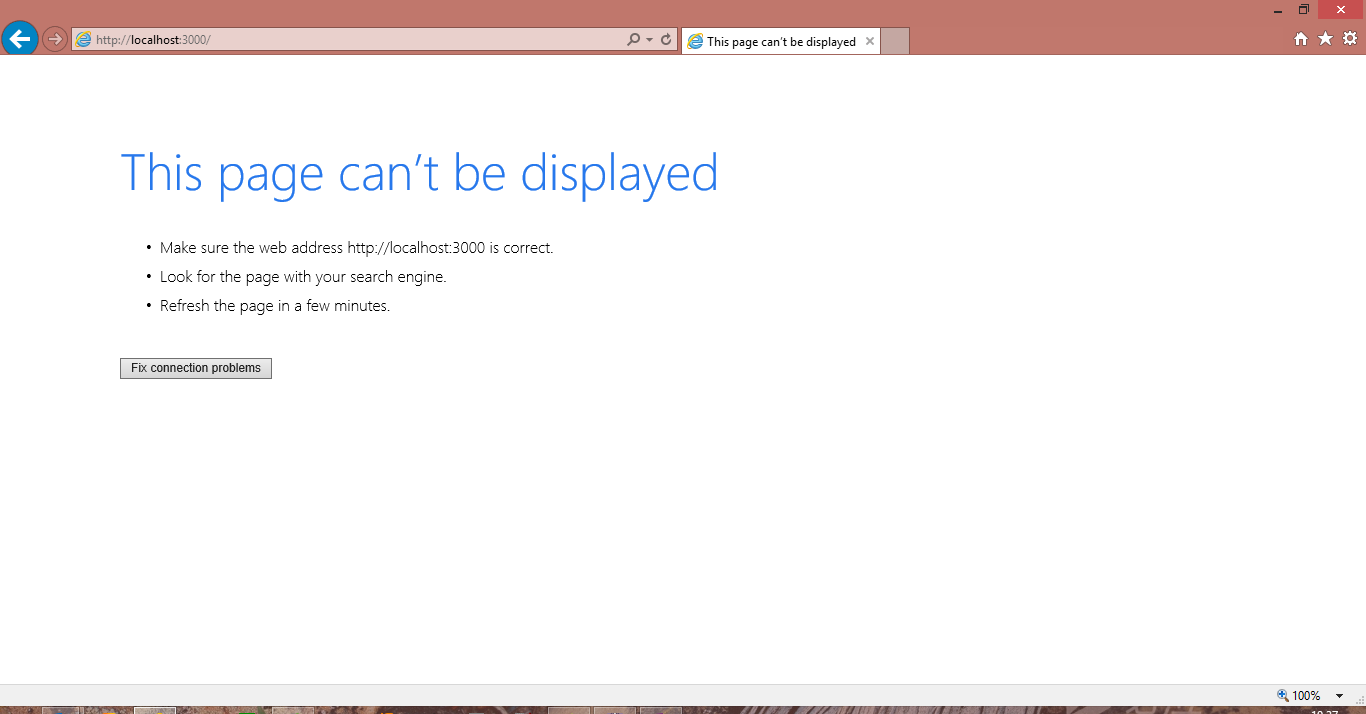Screen dimensions: 1366x714
Task: Refresh the page with the reload icon
Action: click(666, 40)
